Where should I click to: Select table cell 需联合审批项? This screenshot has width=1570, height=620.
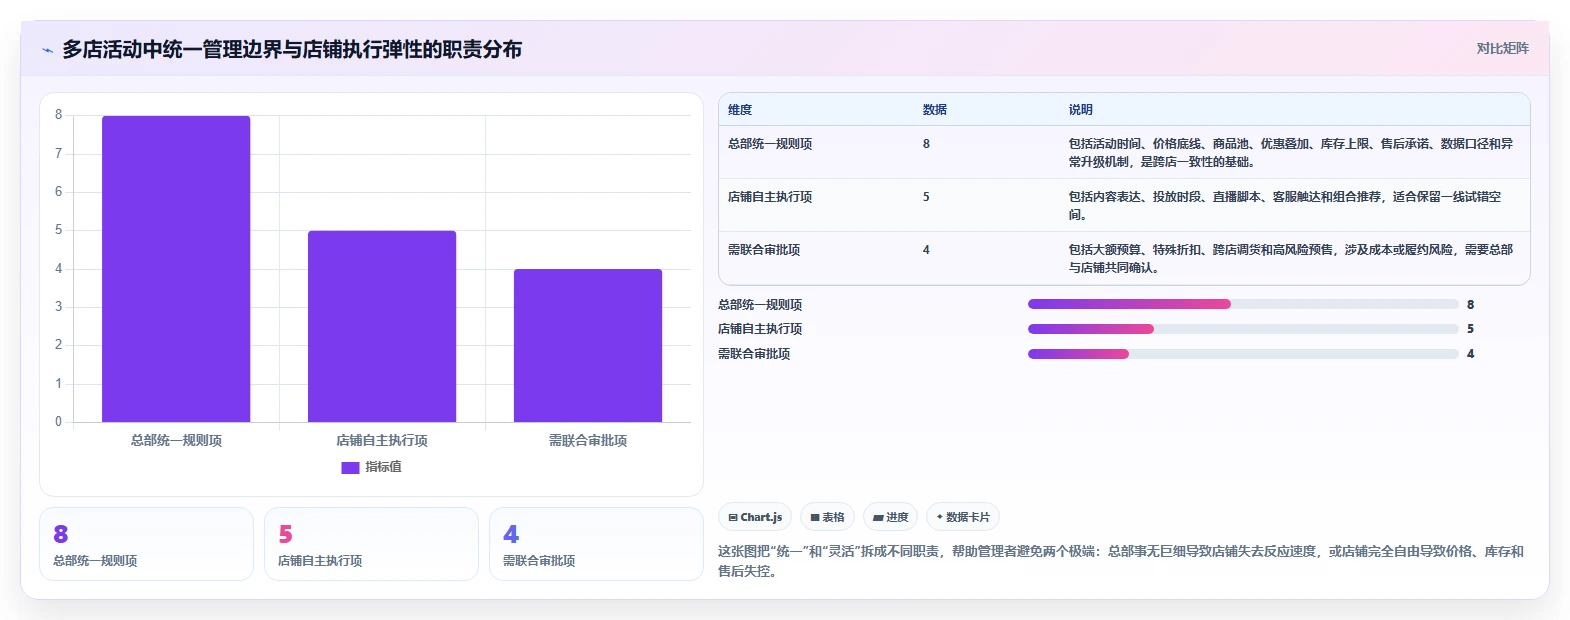pyautogui.click(x=764, y=250)
